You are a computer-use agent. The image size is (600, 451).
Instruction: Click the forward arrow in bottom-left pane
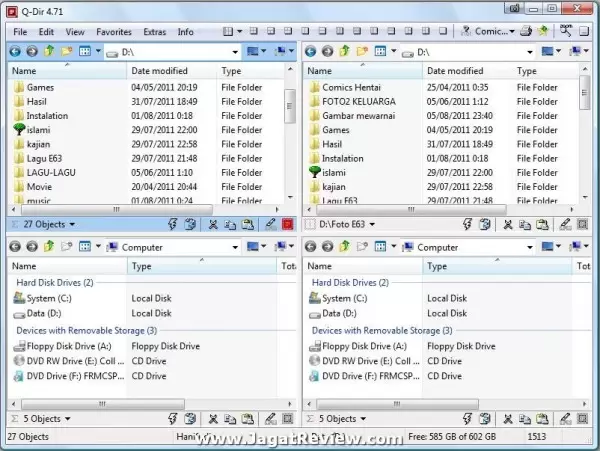[x=32, y=247]
